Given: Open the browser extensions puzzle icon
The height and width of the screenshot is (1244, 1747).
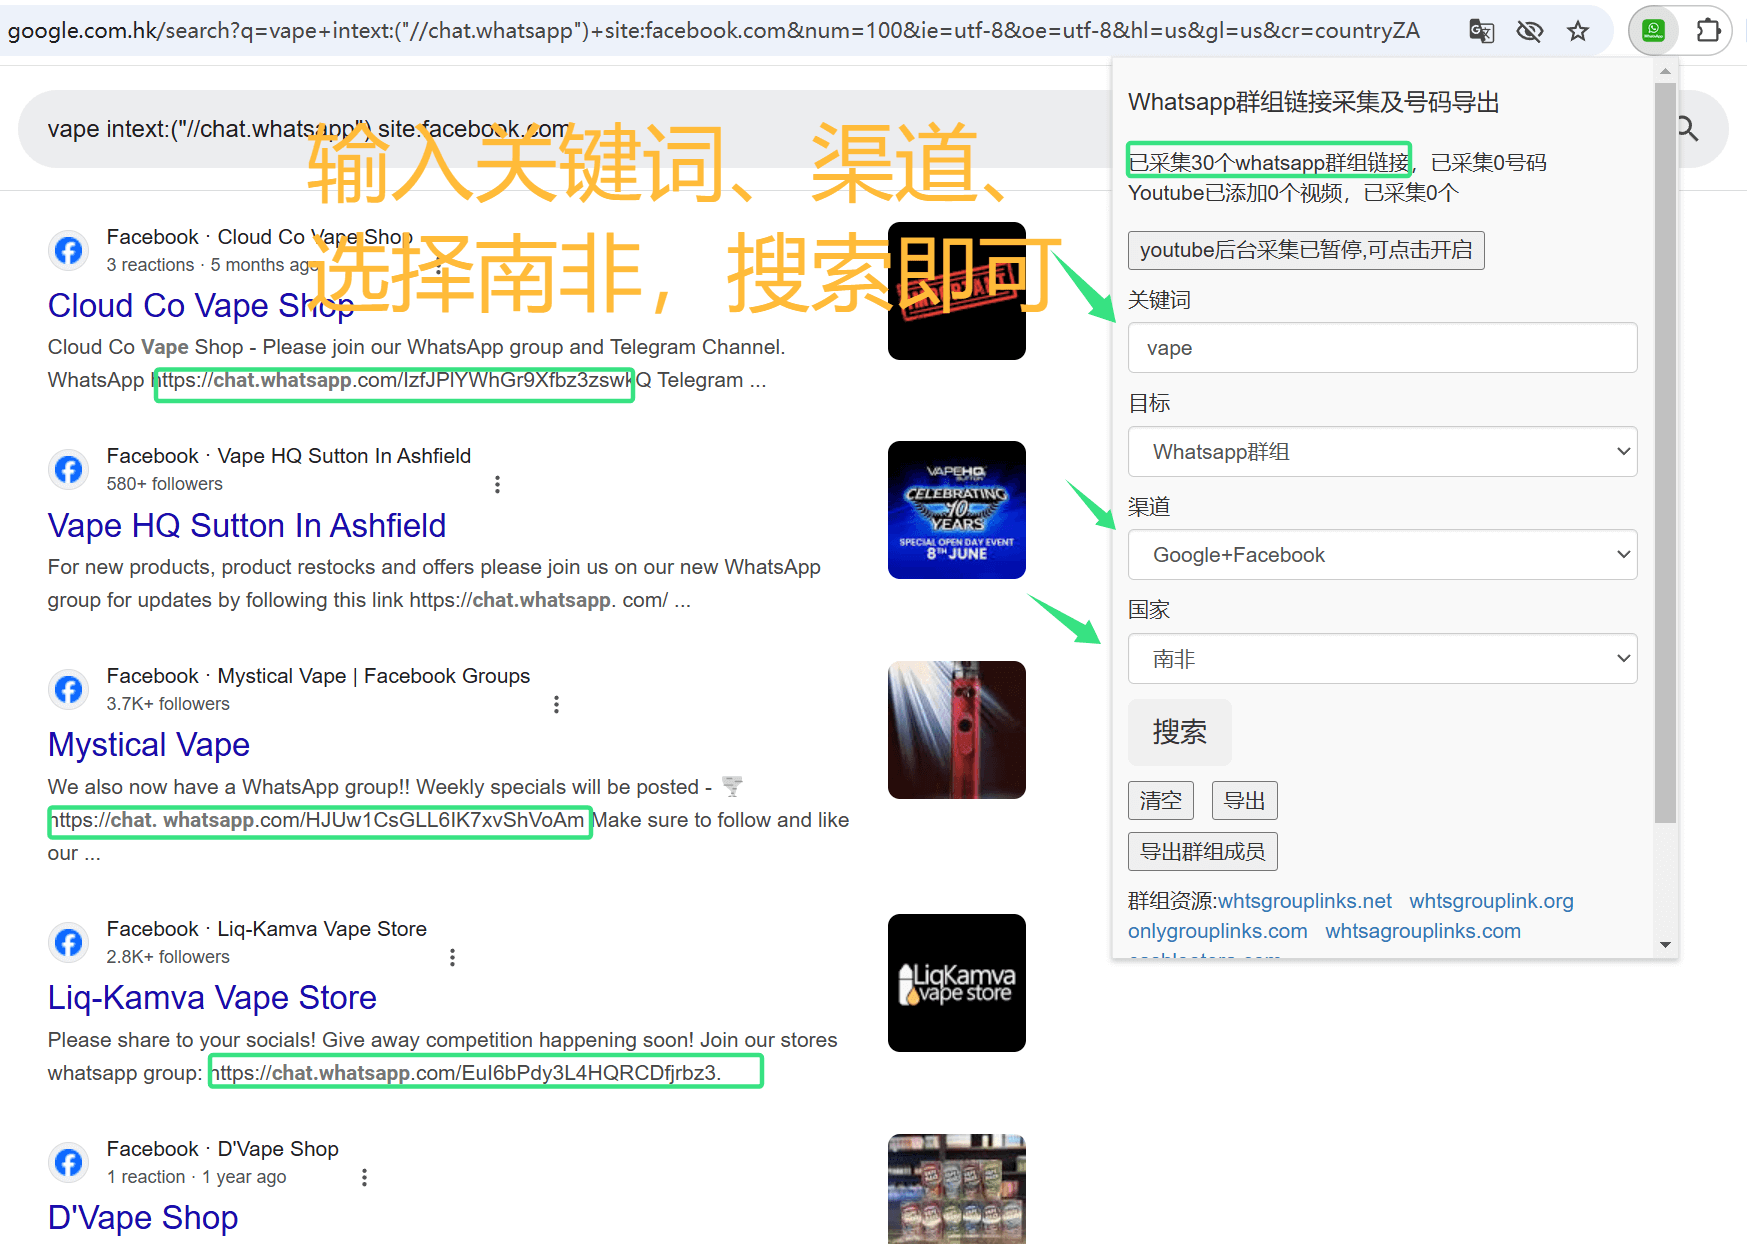Looking at the screenshot, I should (1709, 31).
